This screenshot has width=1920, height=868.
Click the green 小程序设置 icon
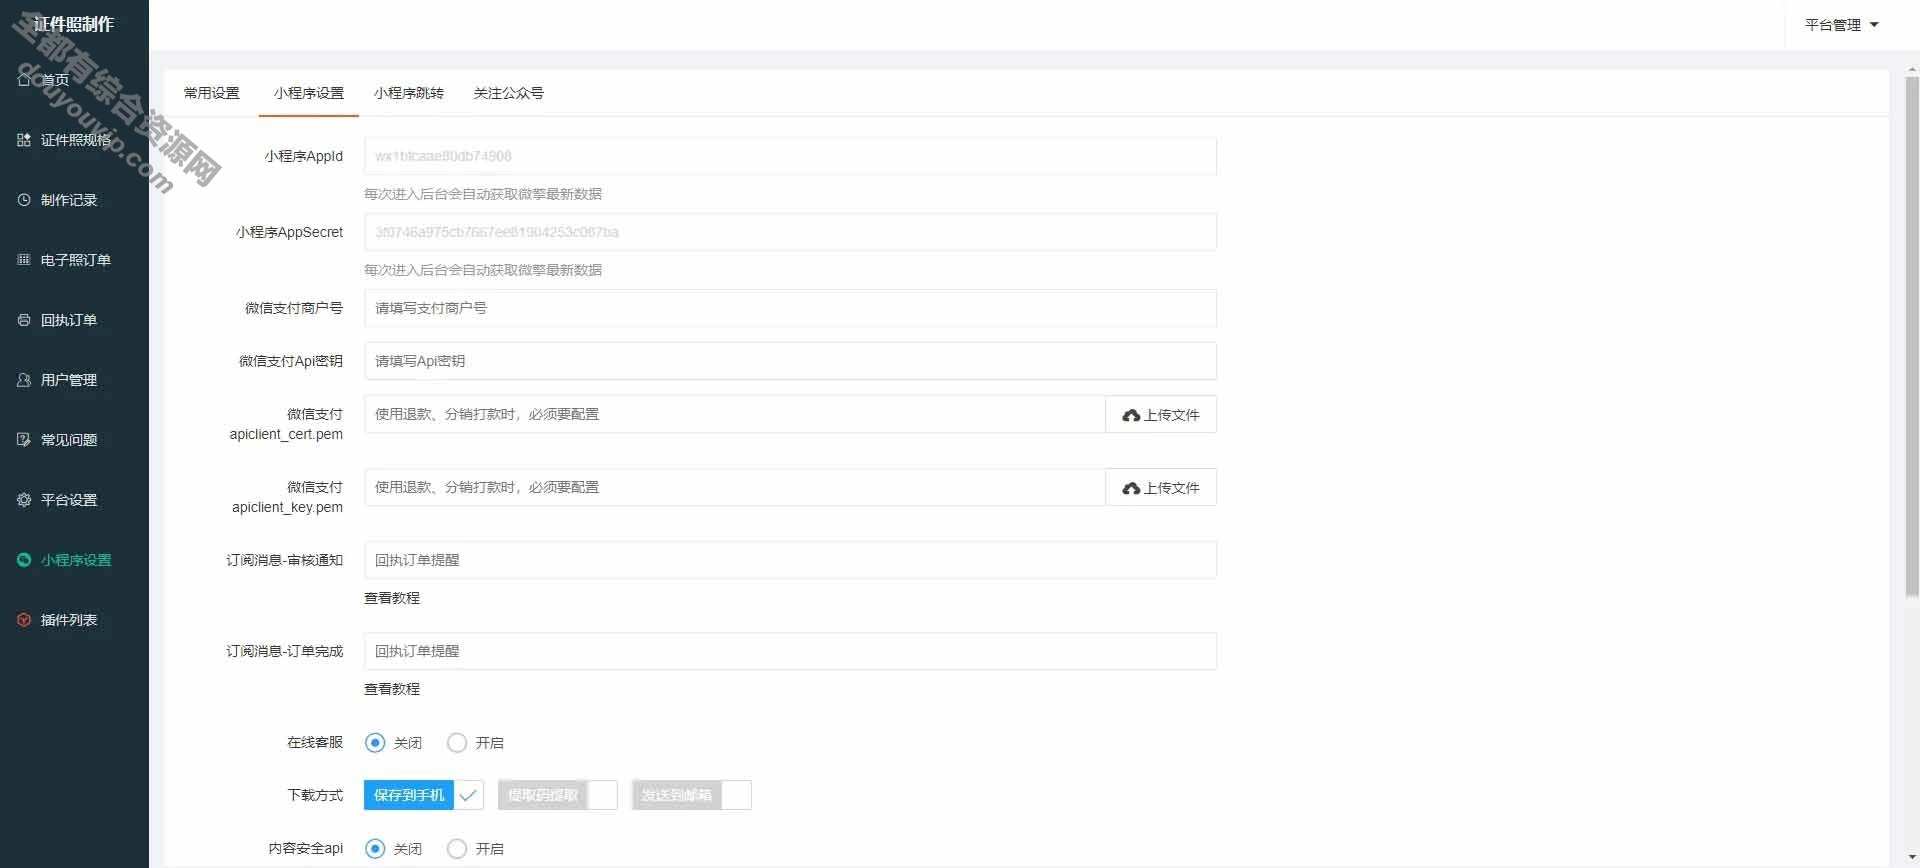tap(24, 560)
